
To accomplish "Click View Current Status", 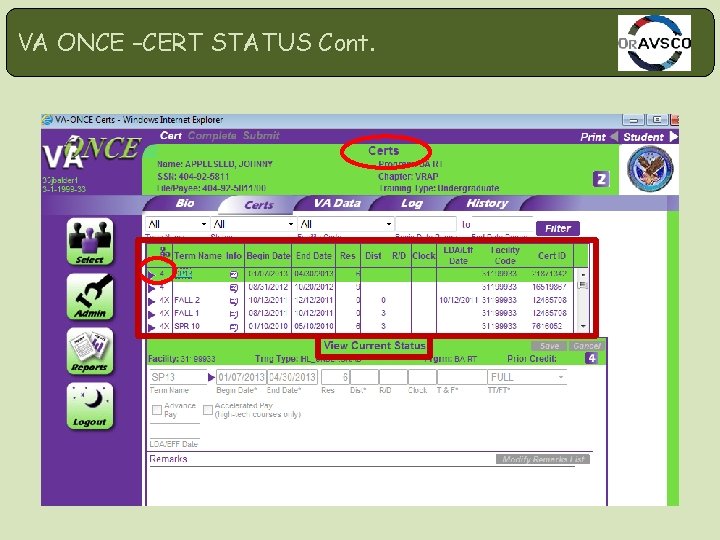I will [374, 346].
